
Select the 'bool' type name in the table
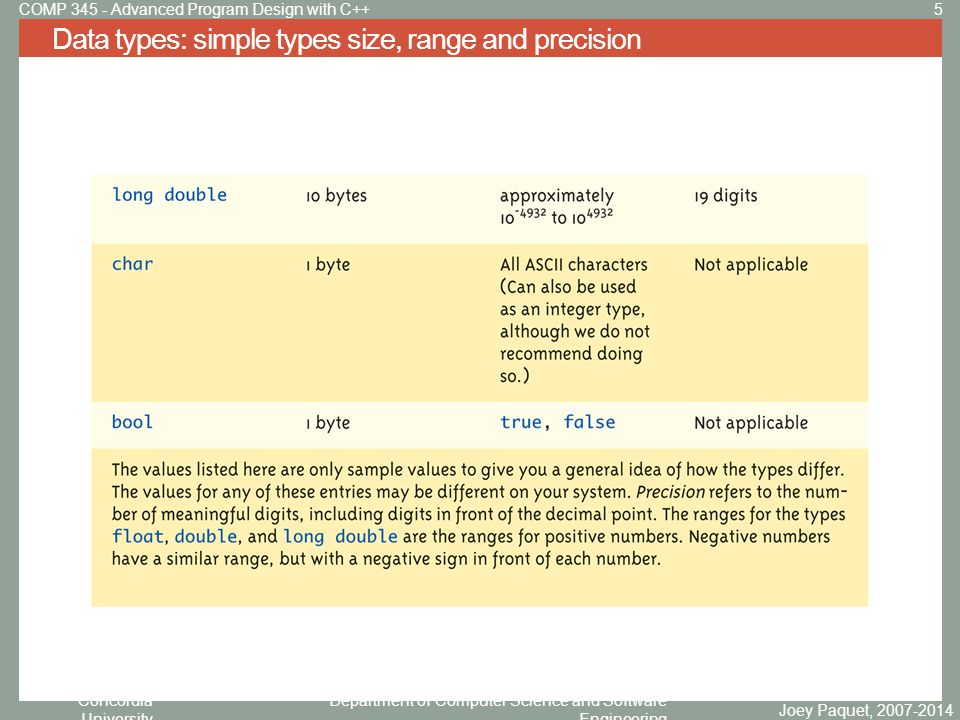[x=132, y=422]
